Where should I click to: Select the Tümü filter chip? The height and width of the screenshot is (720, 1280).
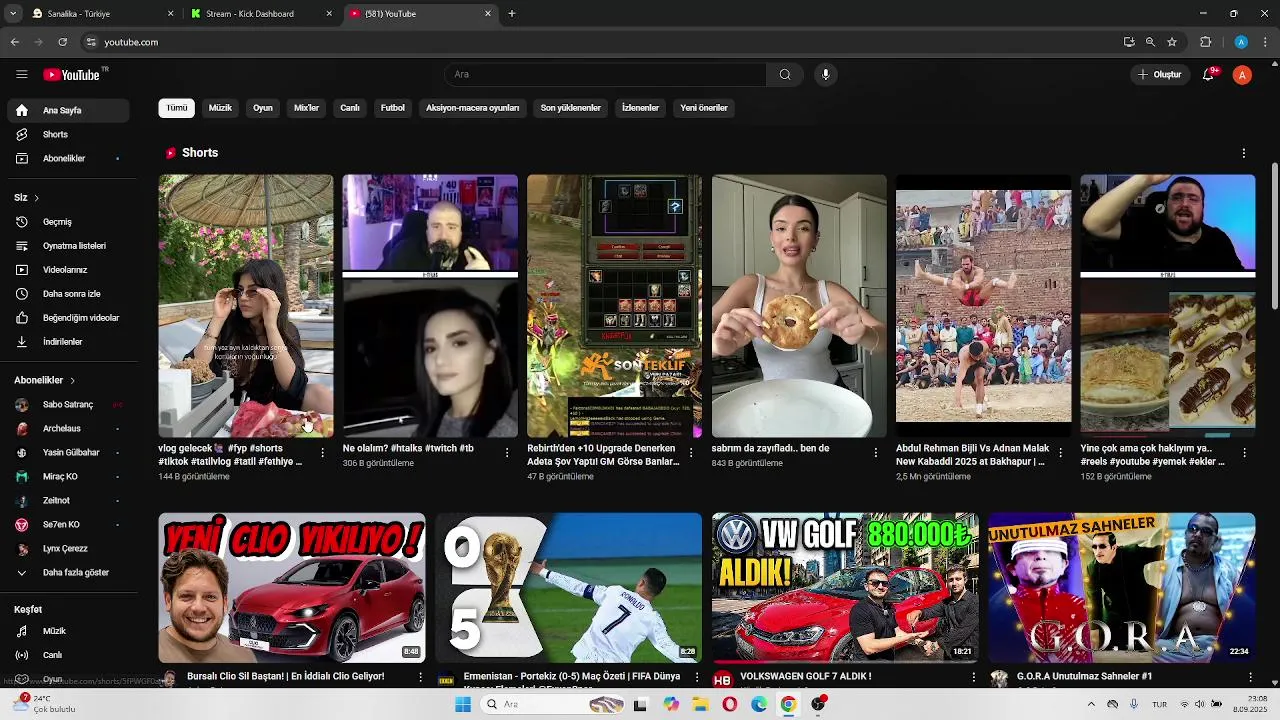(x=176, y=108)
